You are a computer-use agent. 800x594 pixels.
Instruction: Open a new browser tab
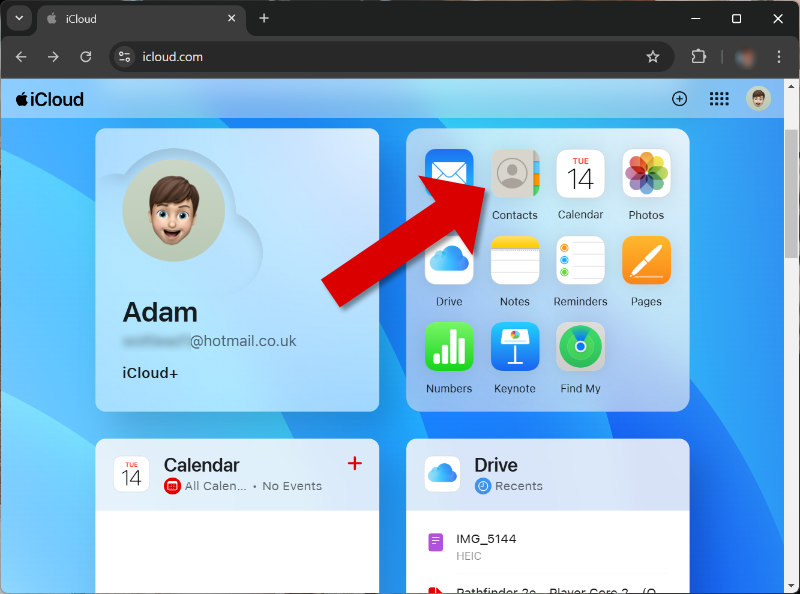264,18
